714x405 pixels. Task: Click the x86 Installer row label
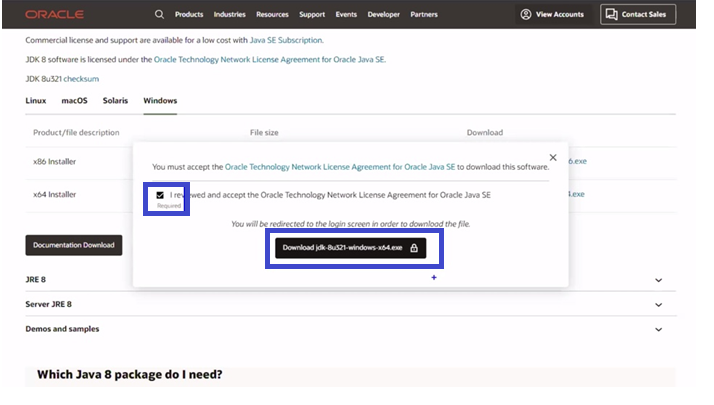54,161
